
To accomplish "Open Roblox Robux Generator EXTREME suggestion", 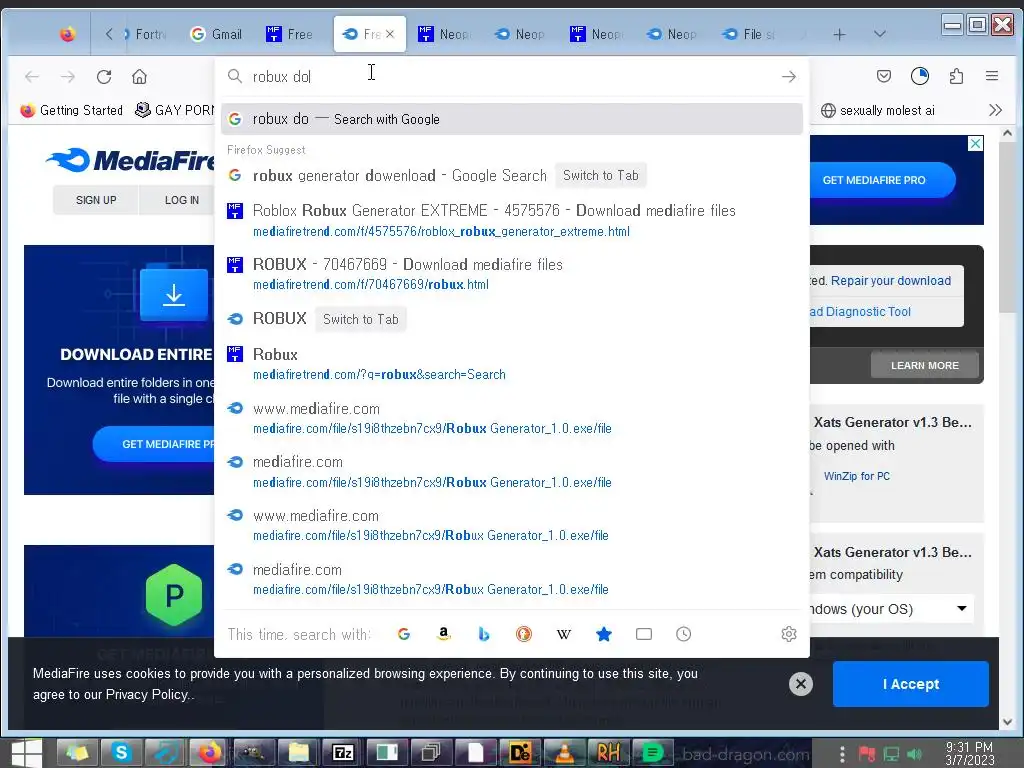I will (x=511, y=220).
